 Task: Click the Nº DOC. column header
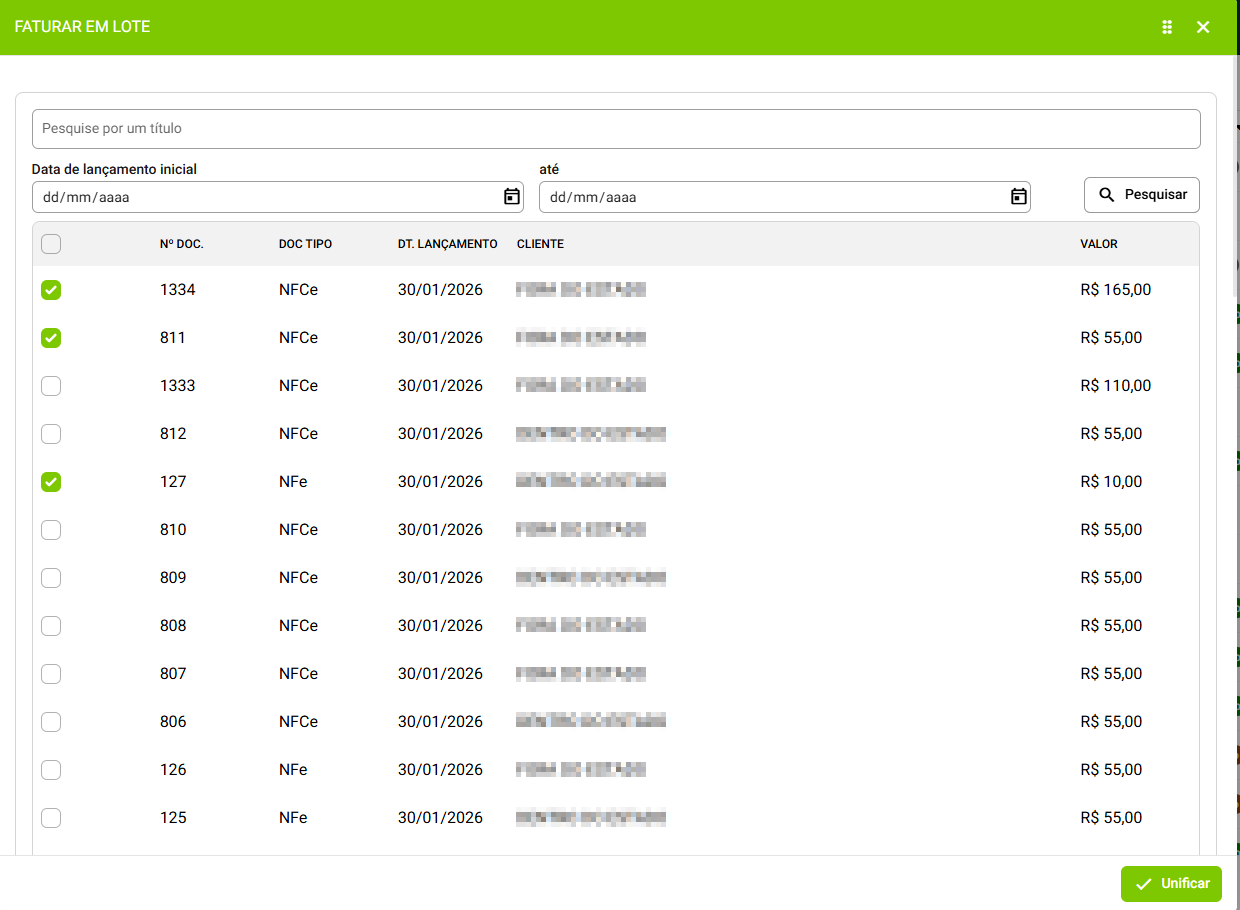[x=181, y=244]
